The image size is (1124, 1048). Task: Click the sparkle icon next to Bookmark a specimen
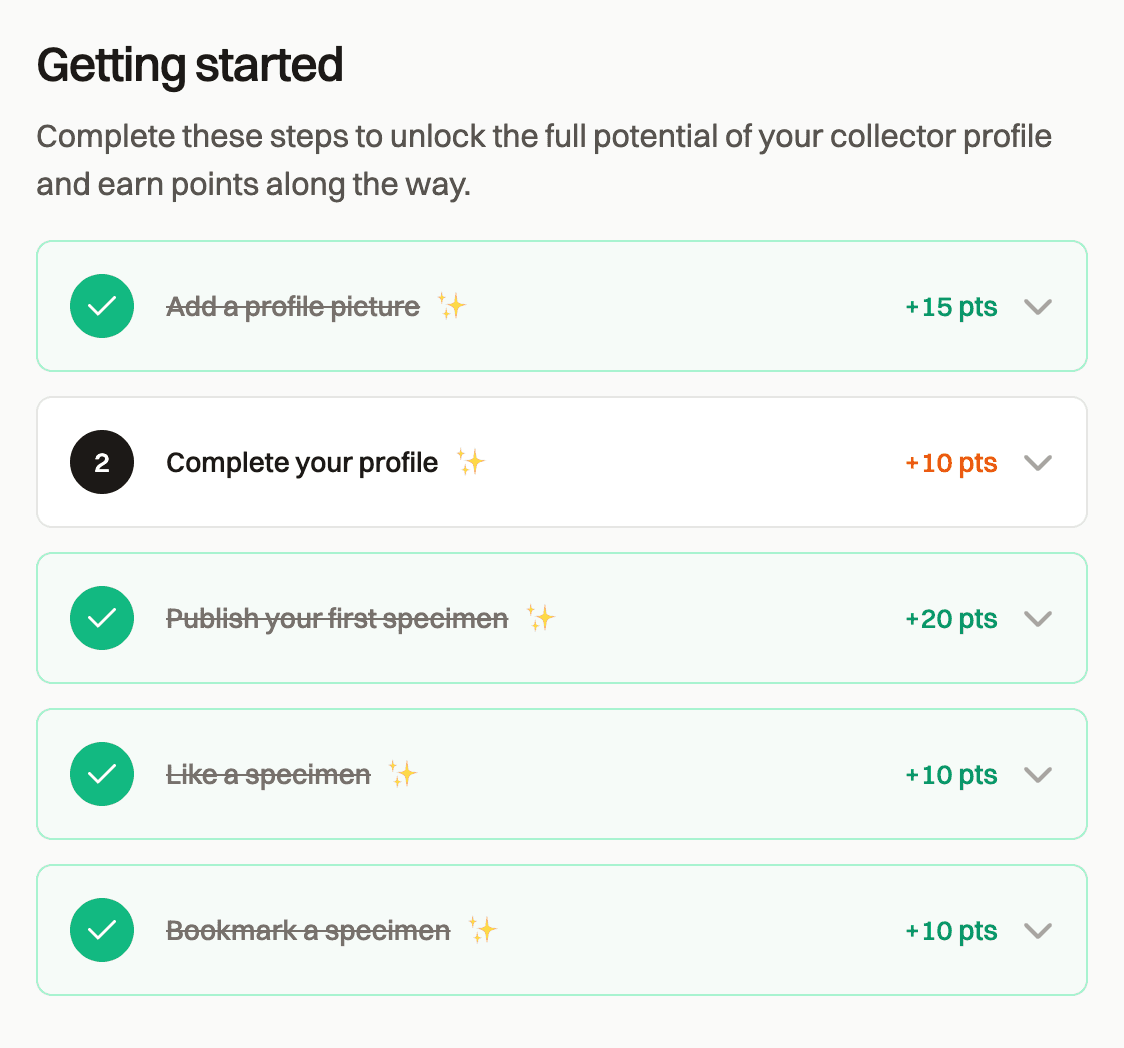point(484,929)
